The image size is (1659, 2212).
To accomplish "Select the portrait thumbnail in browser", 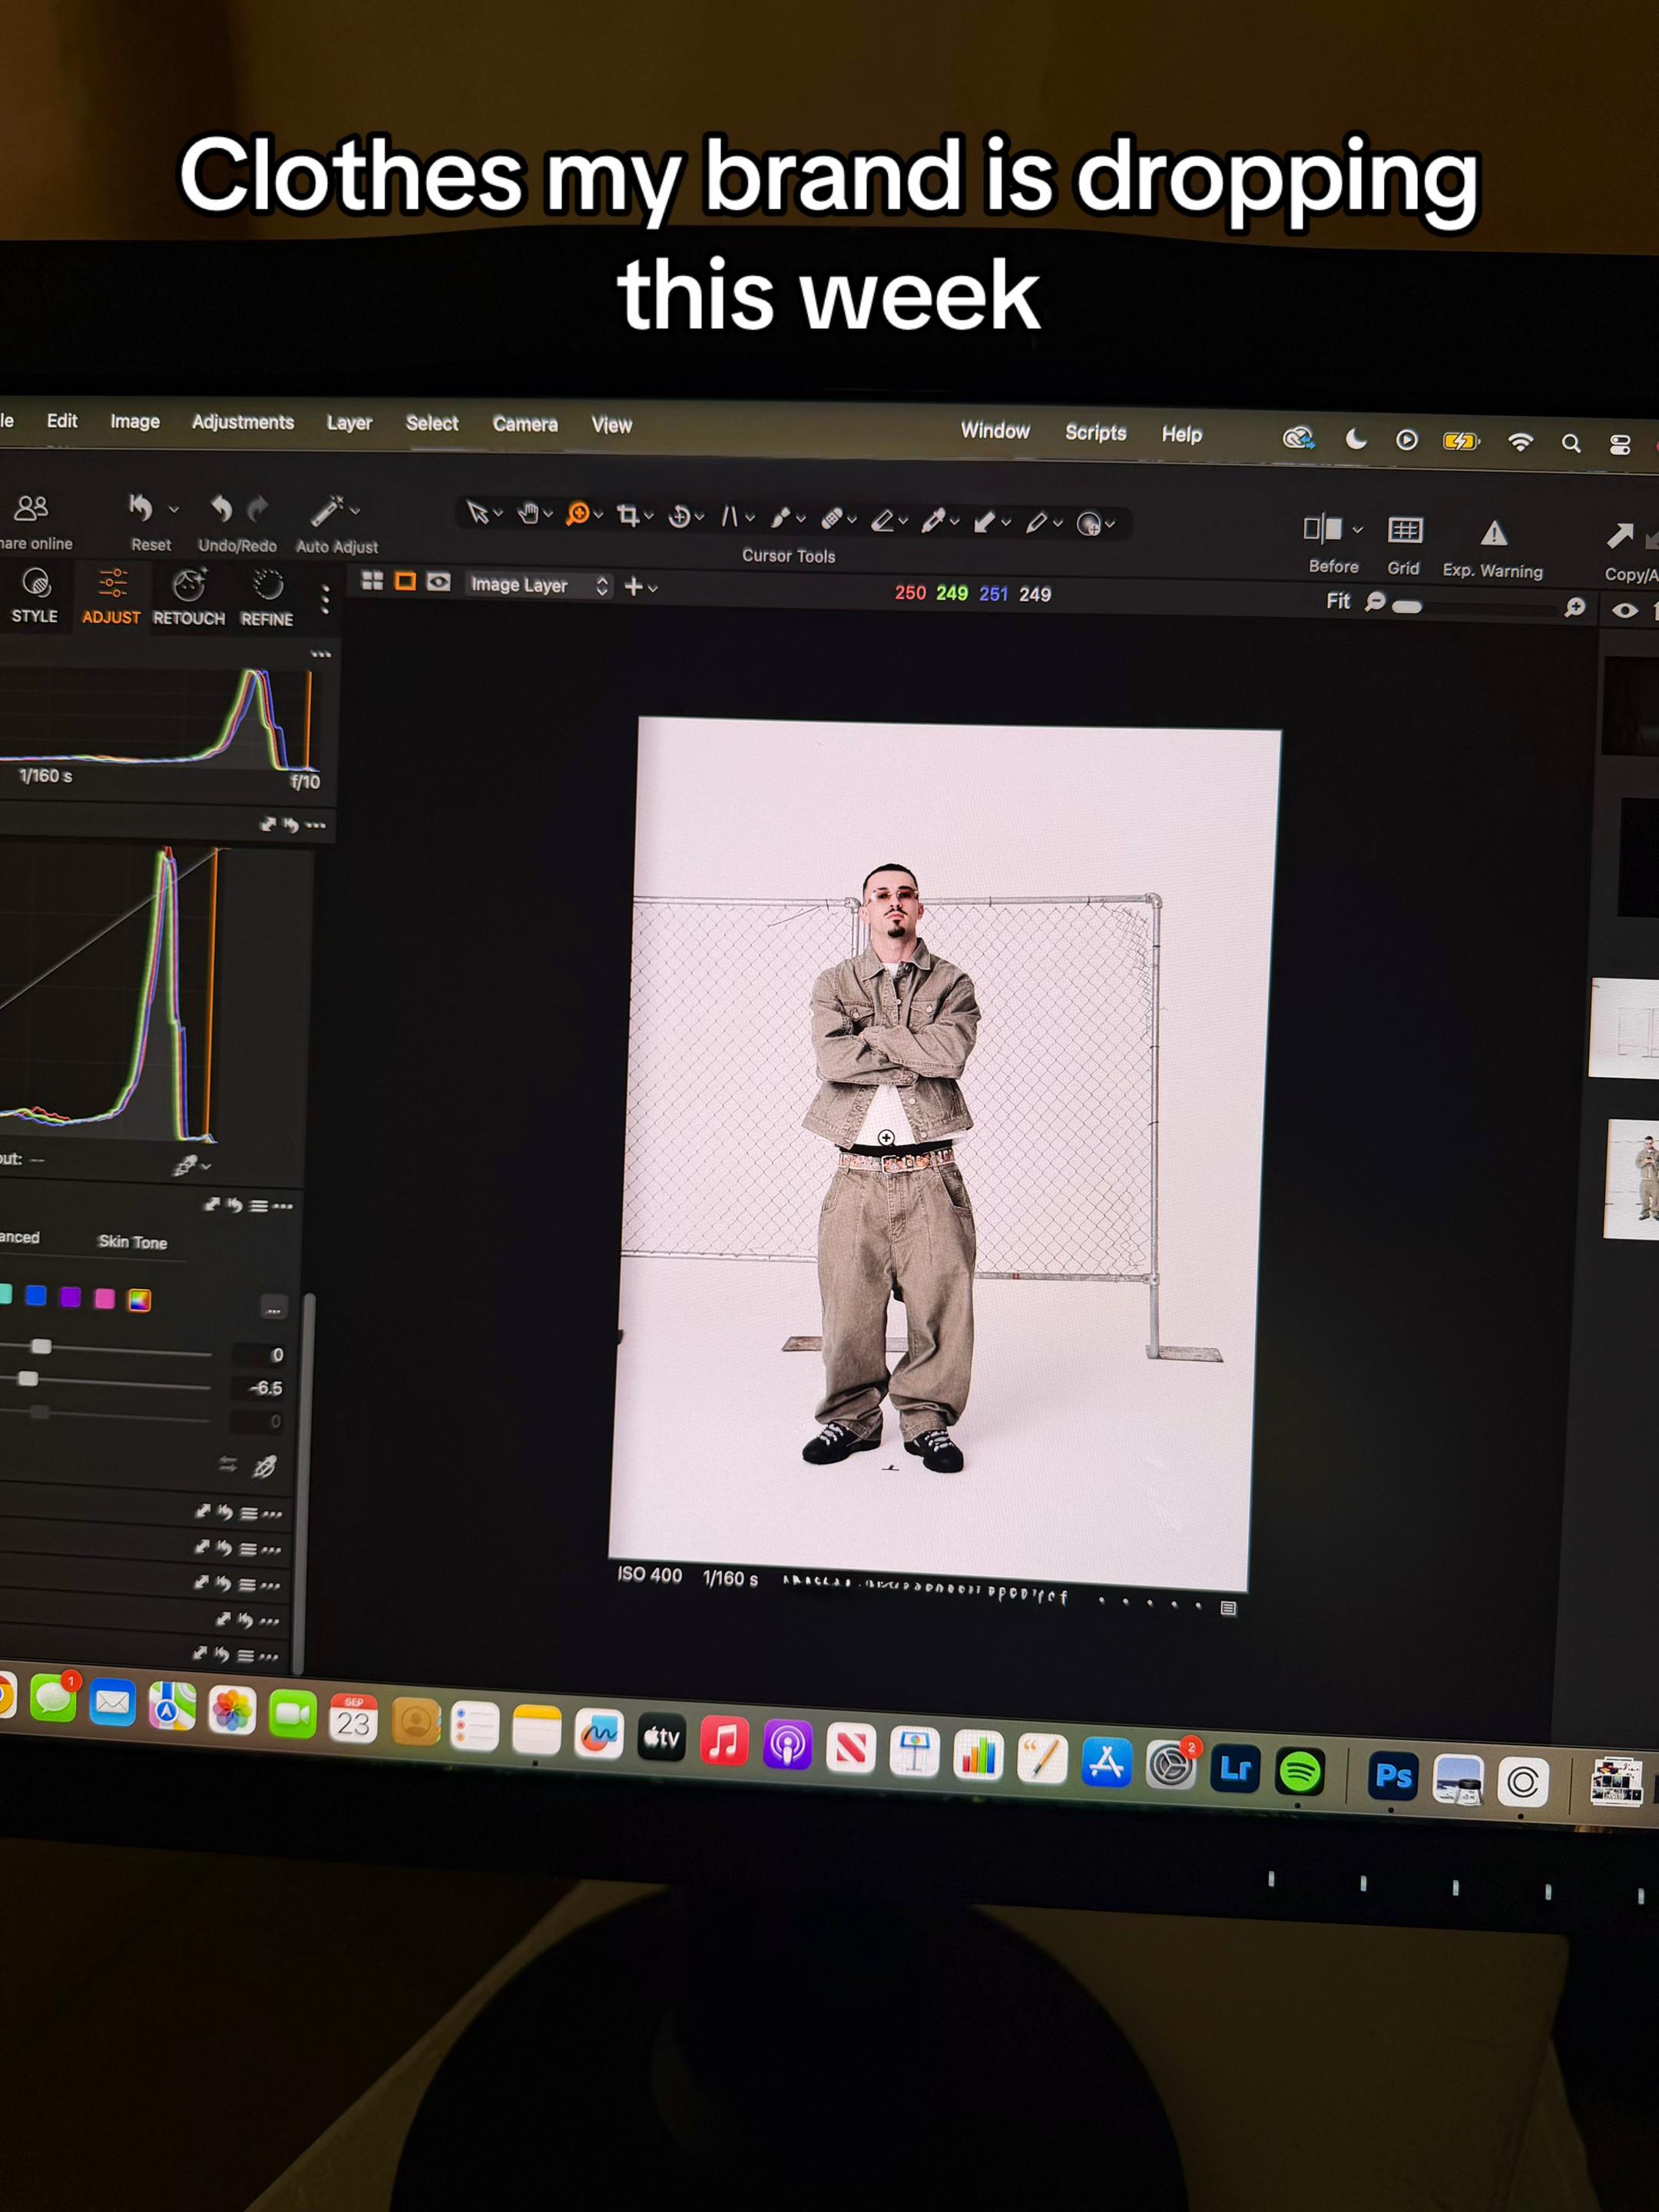I will 1634,1179.
